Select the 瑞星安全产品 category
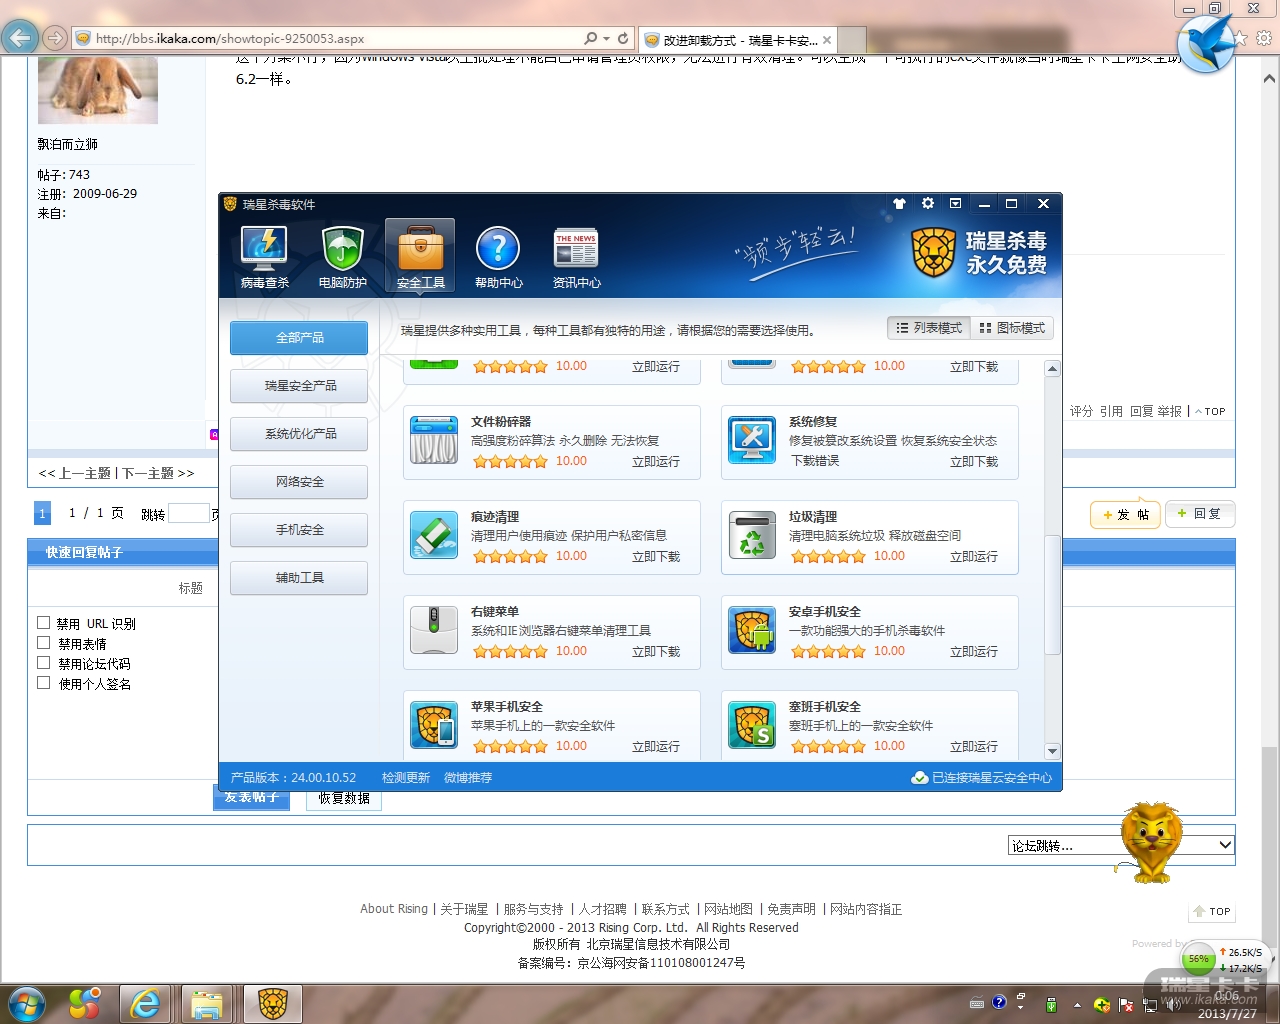This screenshot has height=1024, width=1280. [x=299, y=386]
